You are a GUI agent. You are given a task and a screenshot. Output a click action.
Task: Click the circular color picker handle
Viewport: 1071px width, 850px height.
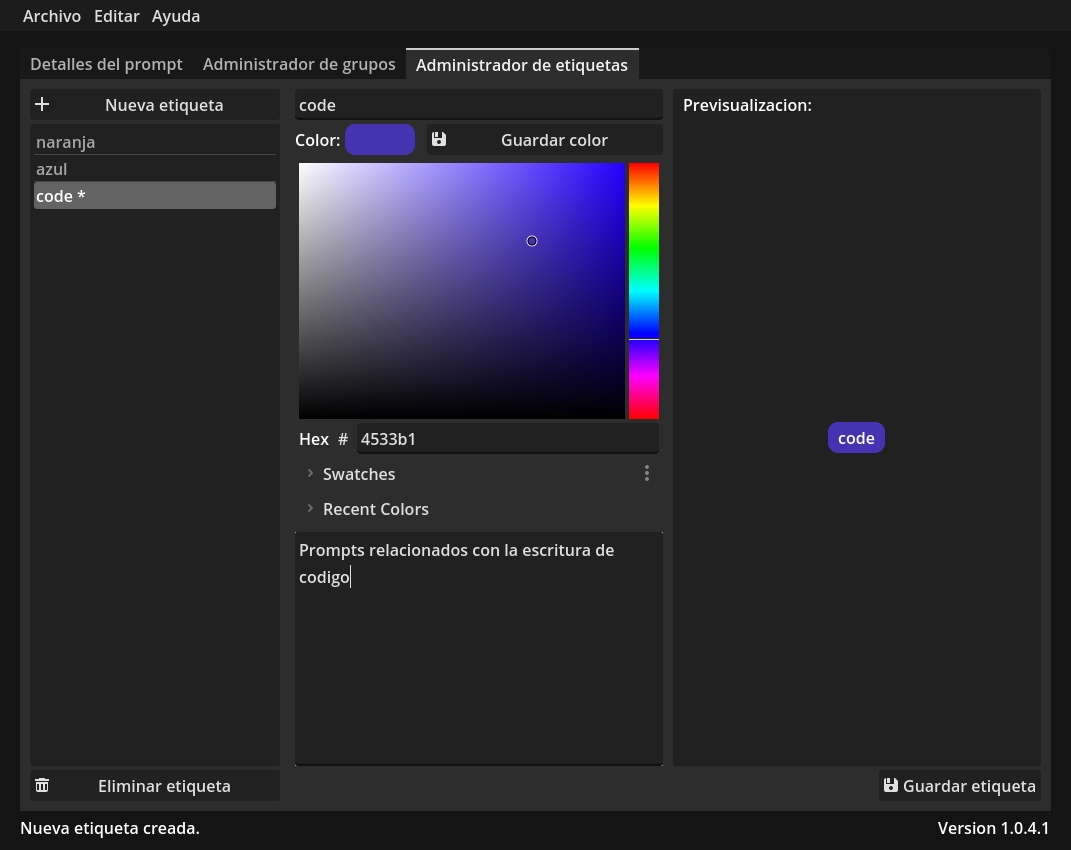pos(532,241)
